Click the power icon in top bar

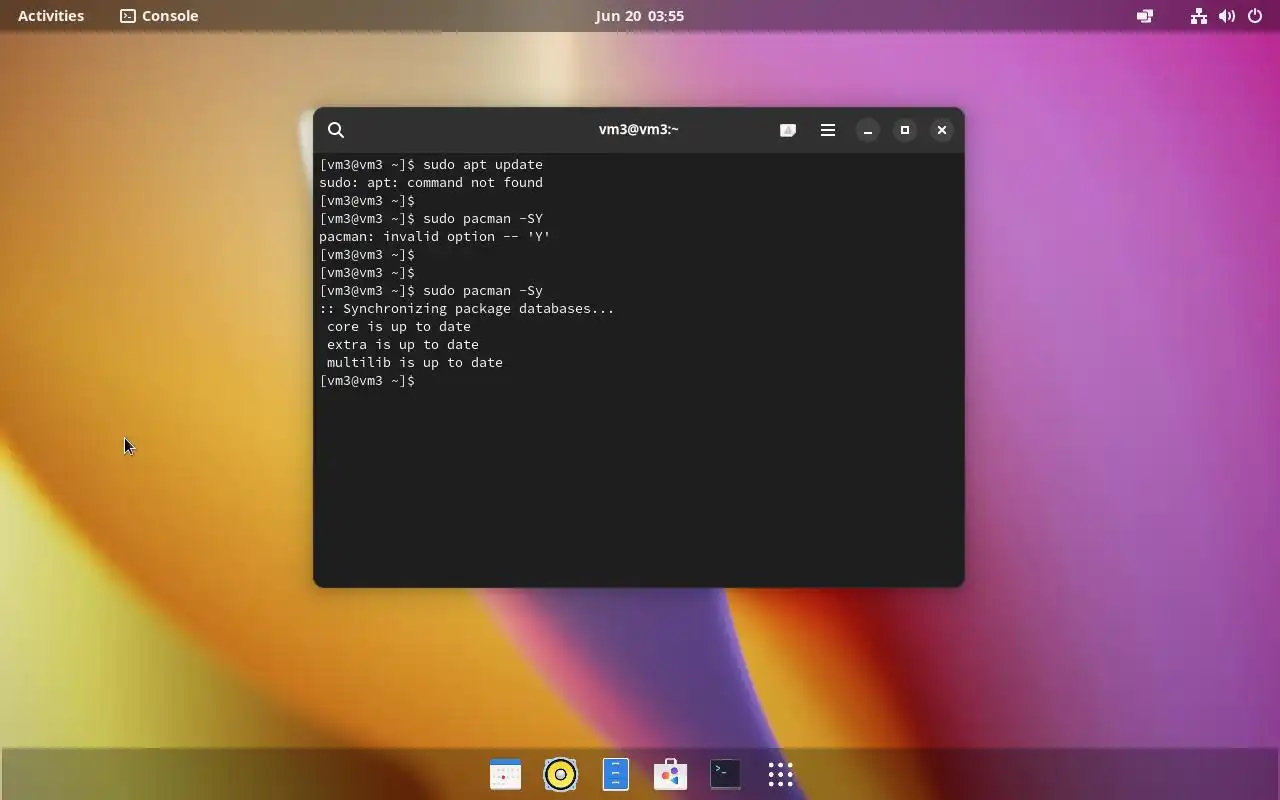[1255, 16]
